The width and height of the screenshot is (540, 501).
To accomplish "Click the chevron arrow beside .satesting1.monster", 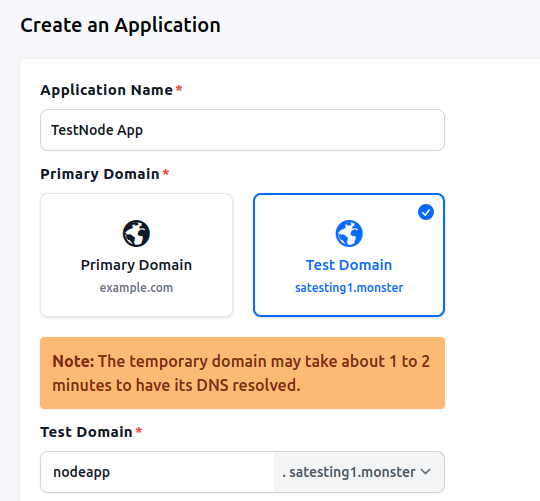I will point(426,471).
